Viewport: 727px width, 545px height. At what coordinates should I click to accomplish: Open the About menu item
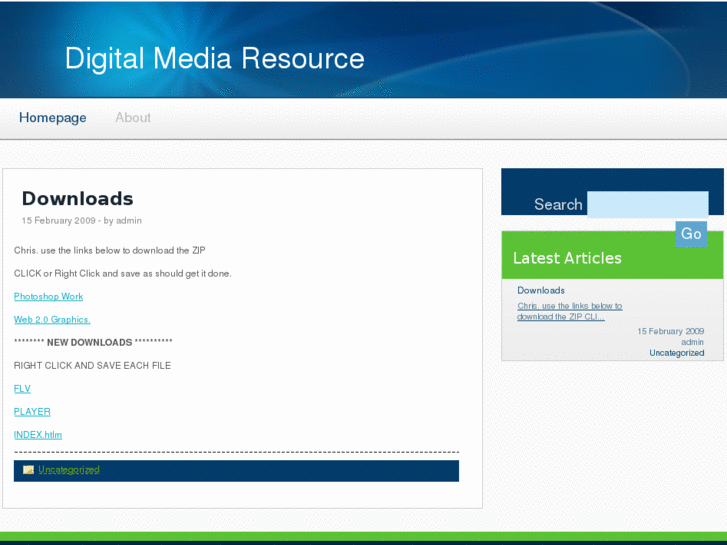tap(133, 117)
